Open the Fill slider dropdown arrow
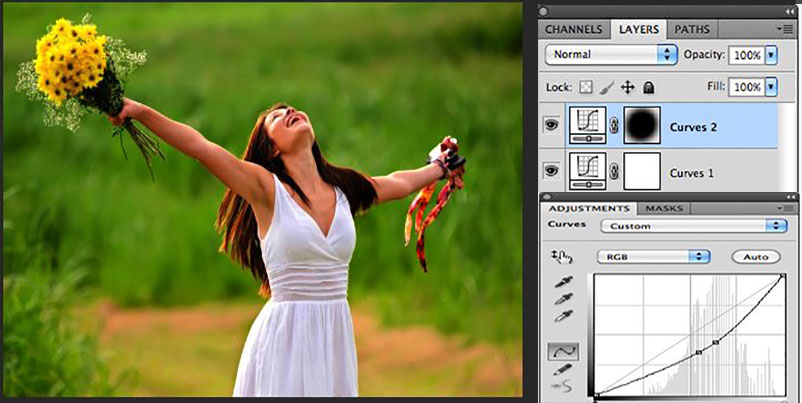 coord(771,87)
